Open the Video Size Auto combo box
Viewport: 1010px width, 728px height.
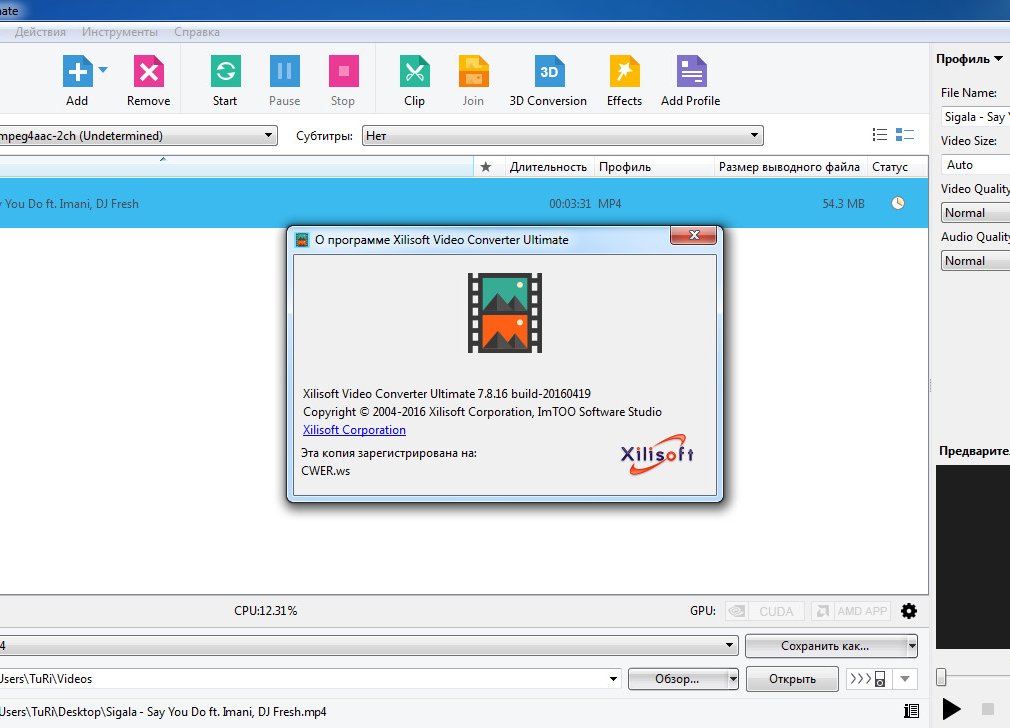[x=975, y=165]
